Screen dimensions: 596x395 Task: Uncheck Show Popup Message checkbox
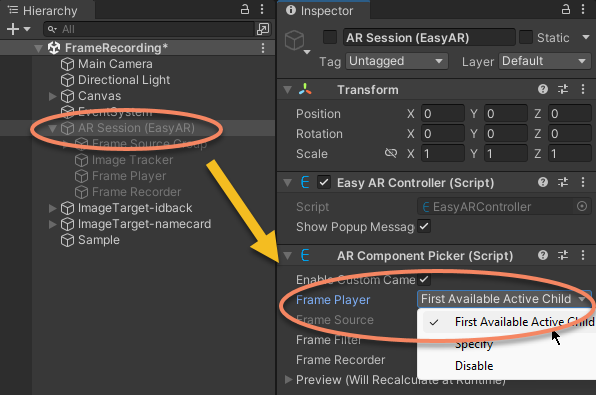(x=424, y=227)
